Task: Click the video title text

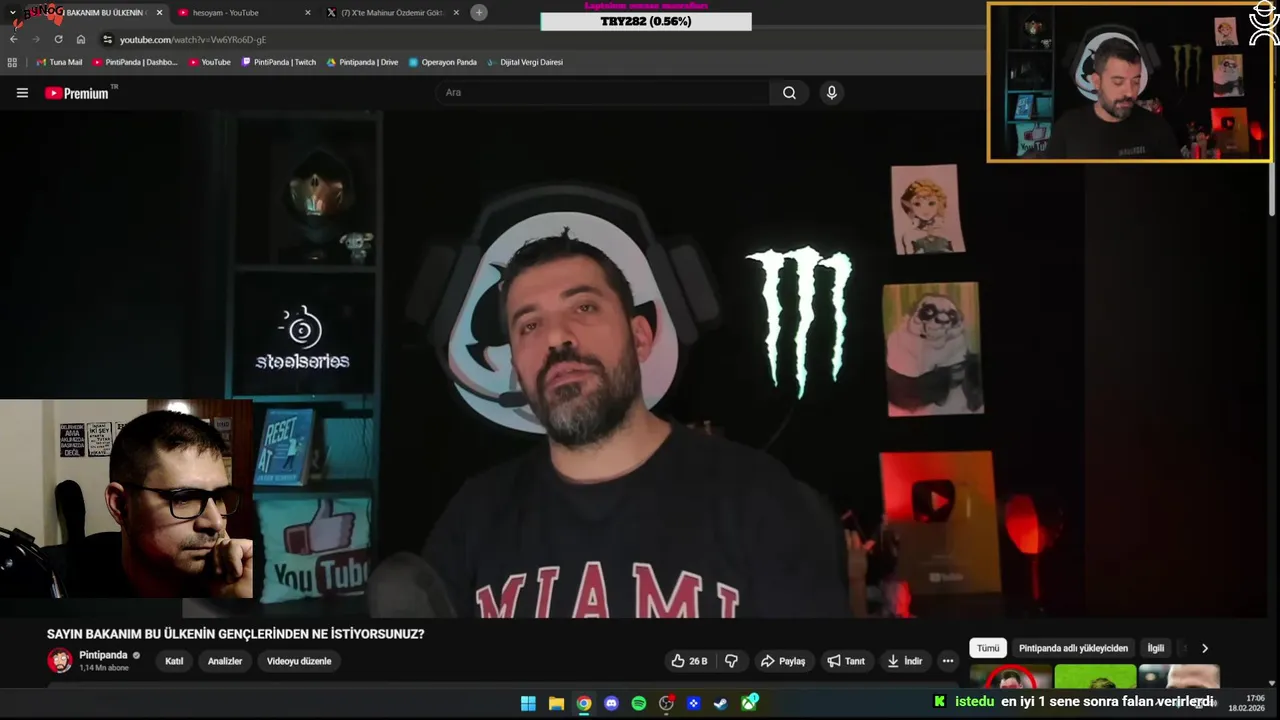Action: tap(235, 634)
